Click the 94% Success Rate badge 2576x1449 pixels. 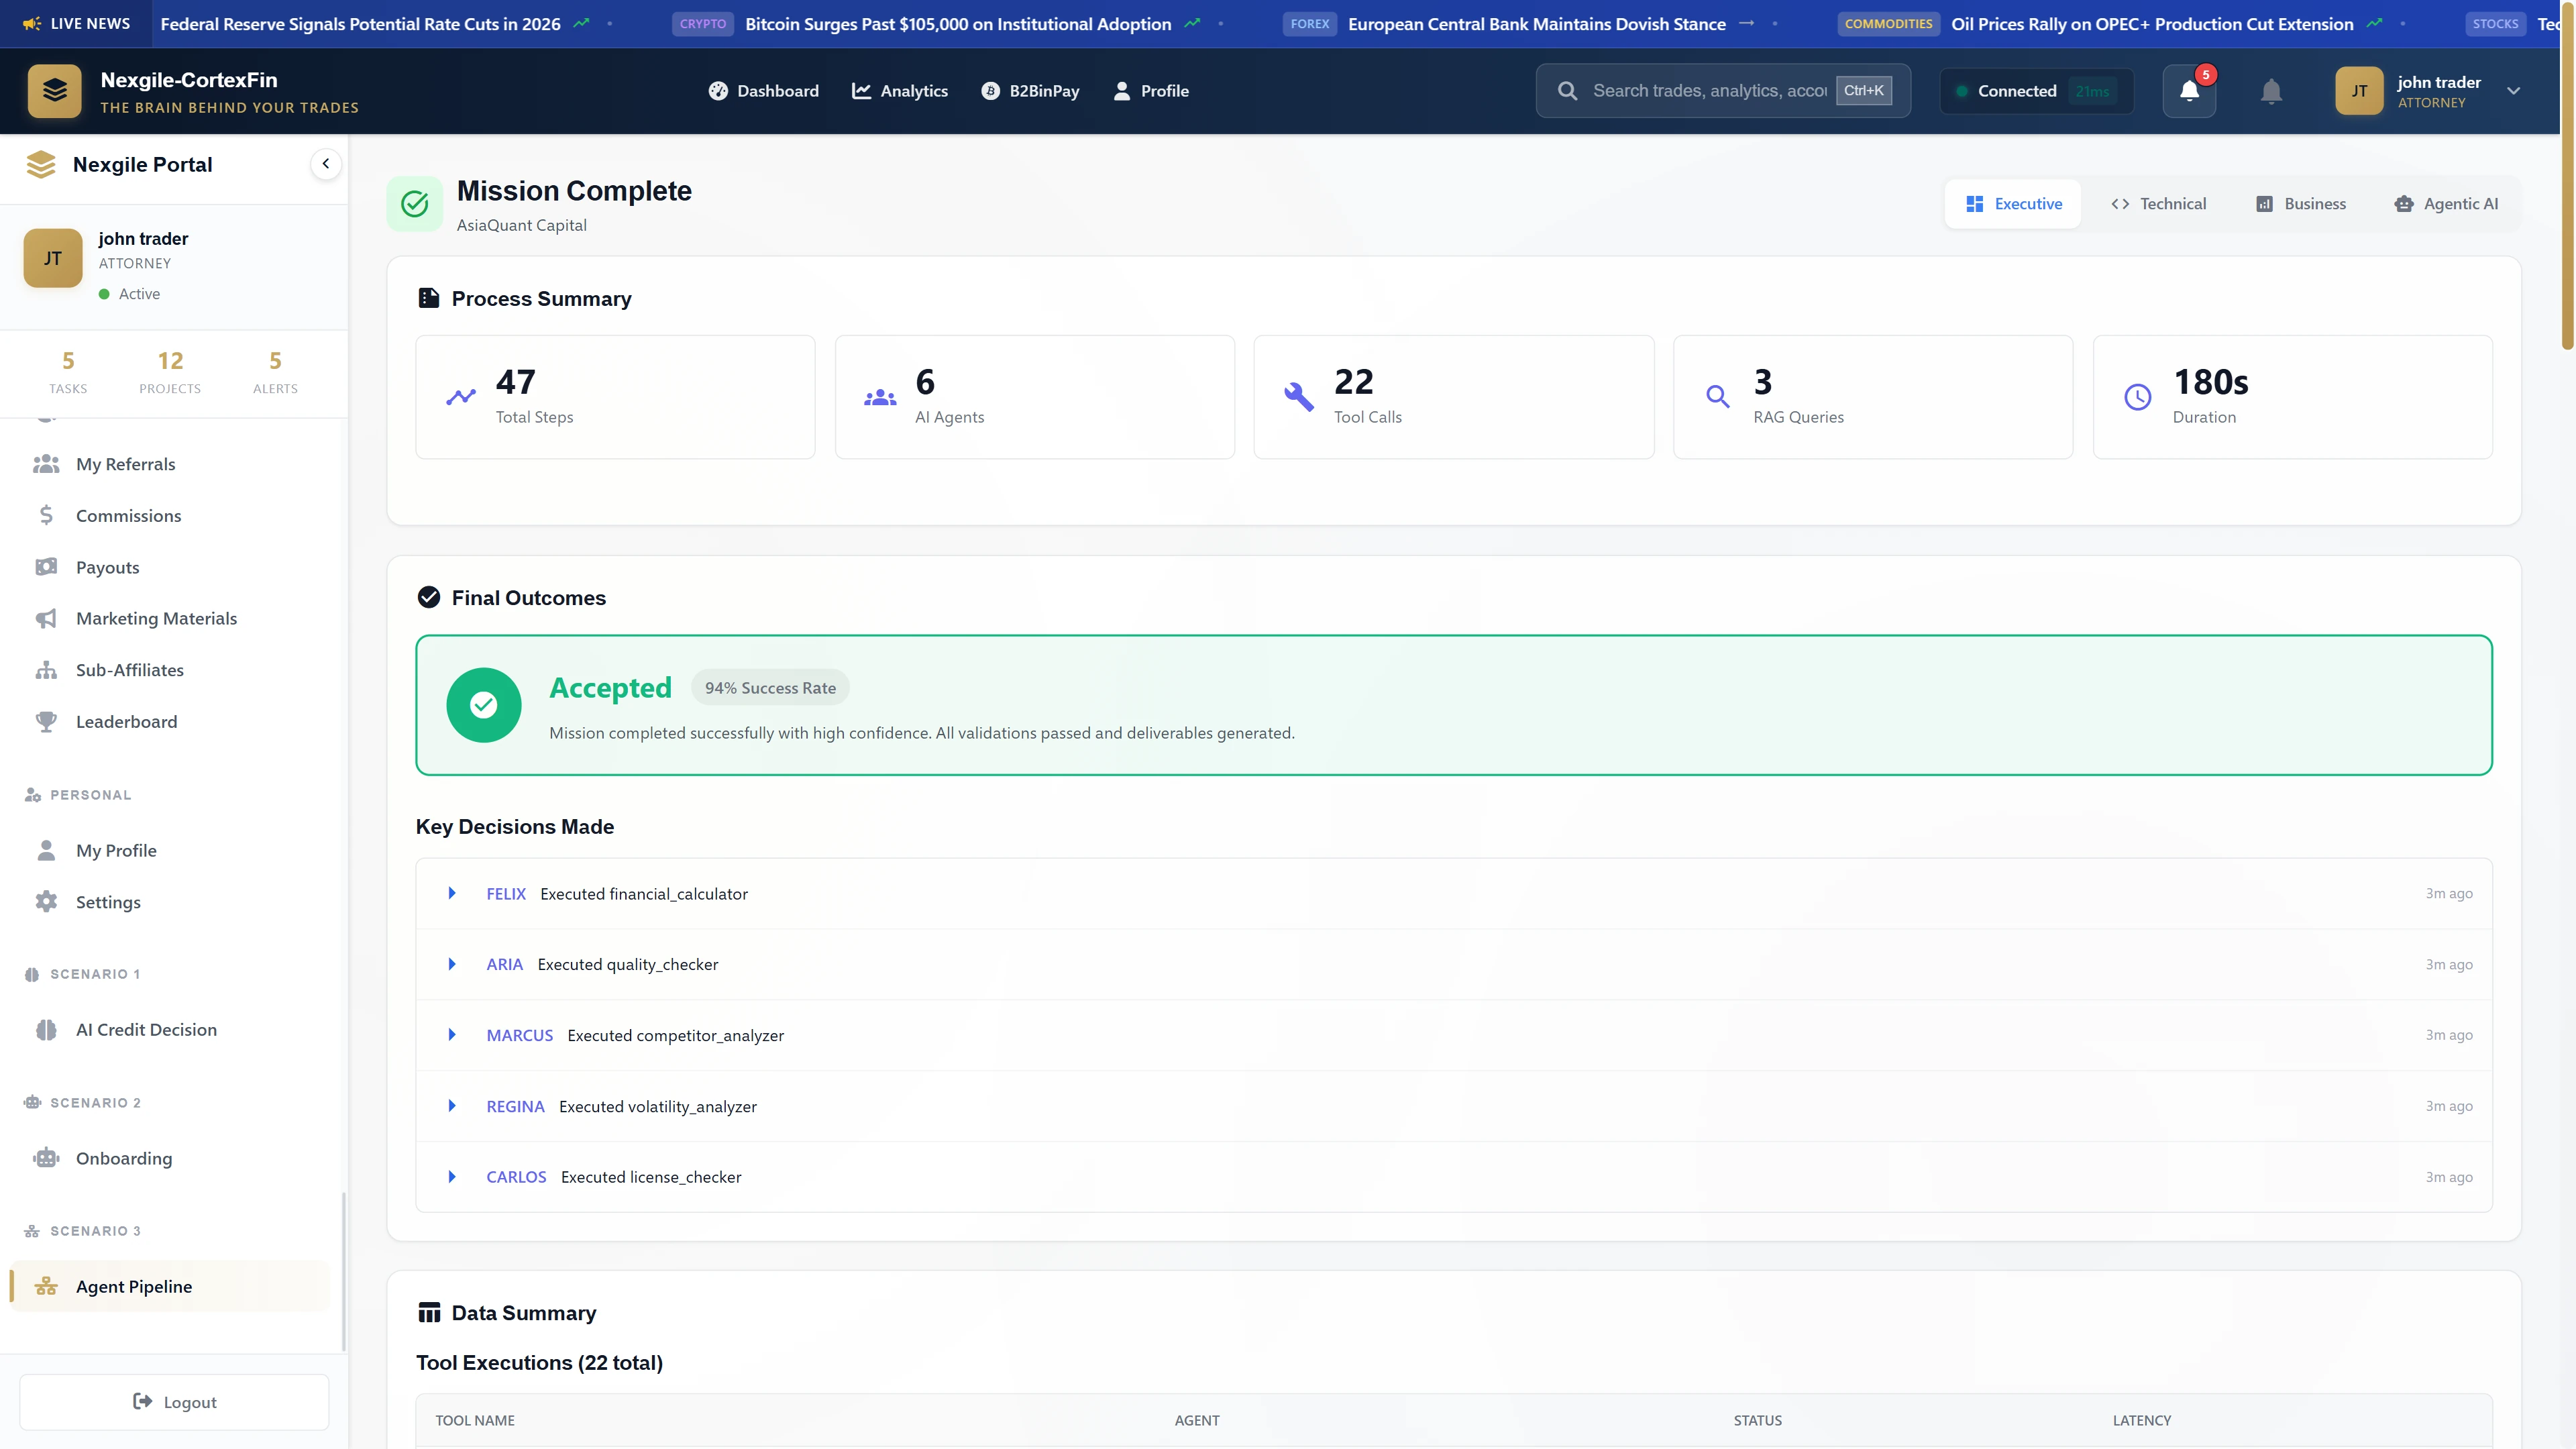(769, 687)
